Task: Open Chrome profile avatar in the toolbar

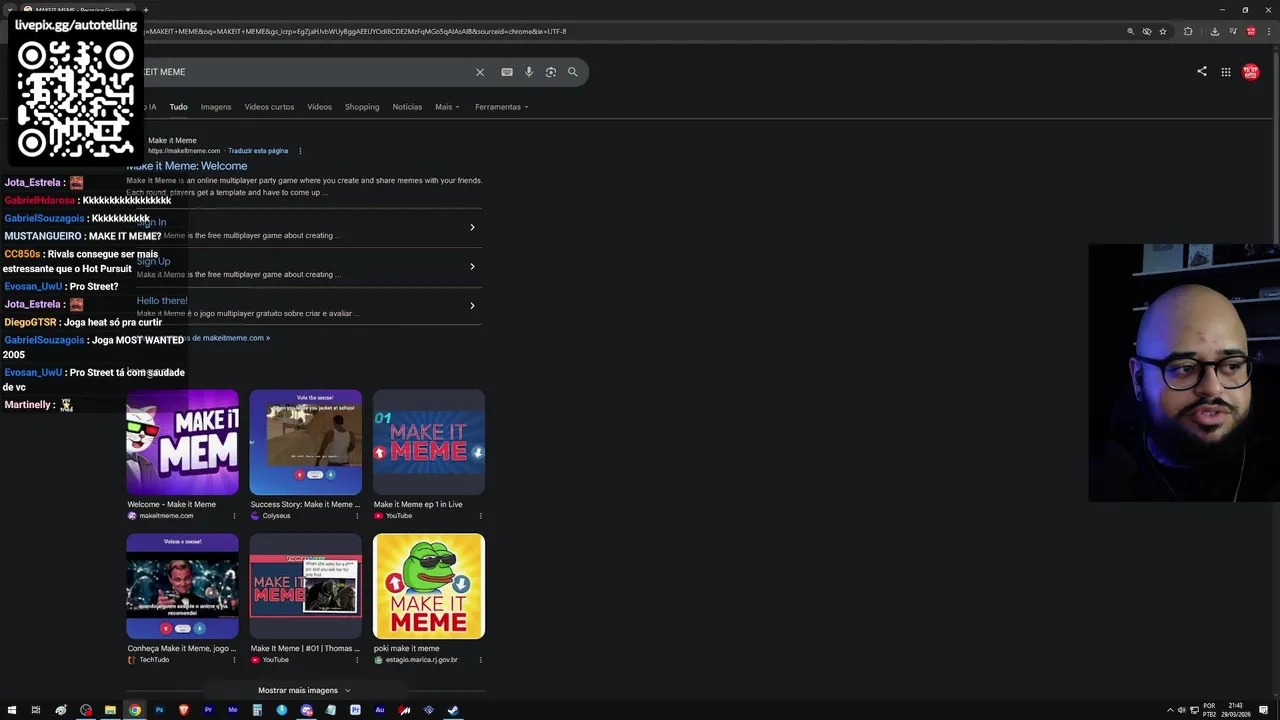Action: point(1251,31)
